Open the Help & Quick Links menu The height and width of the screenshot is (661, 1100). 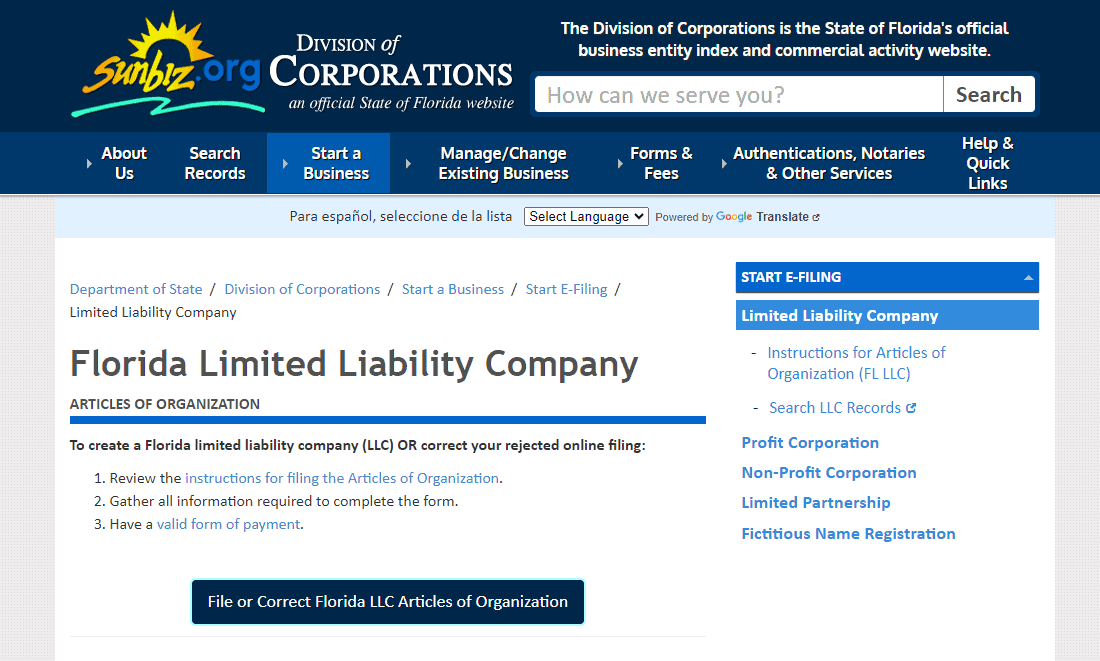(987, 163)
